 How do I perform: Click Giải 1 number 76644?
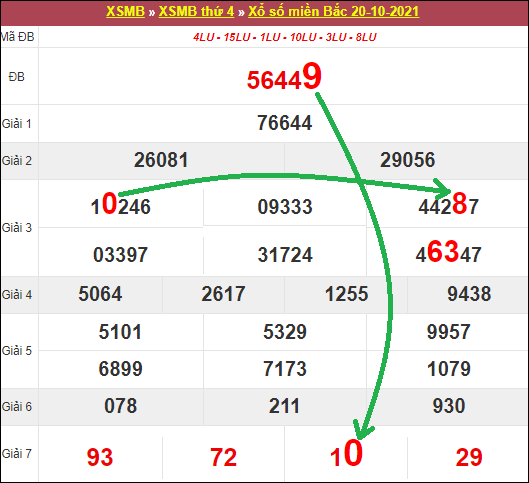pyautogui.click(x=284, y=123)
